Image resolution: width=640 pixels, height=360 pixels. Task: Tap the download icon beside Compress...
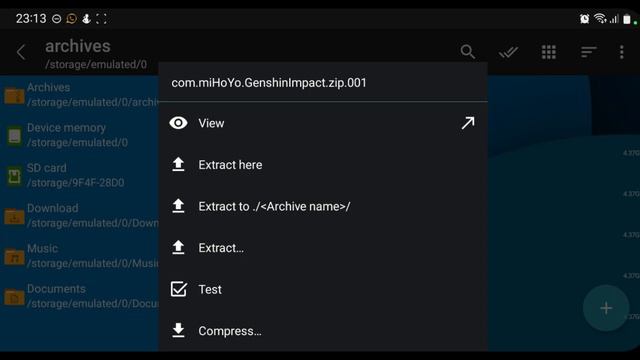pos(178,331)
